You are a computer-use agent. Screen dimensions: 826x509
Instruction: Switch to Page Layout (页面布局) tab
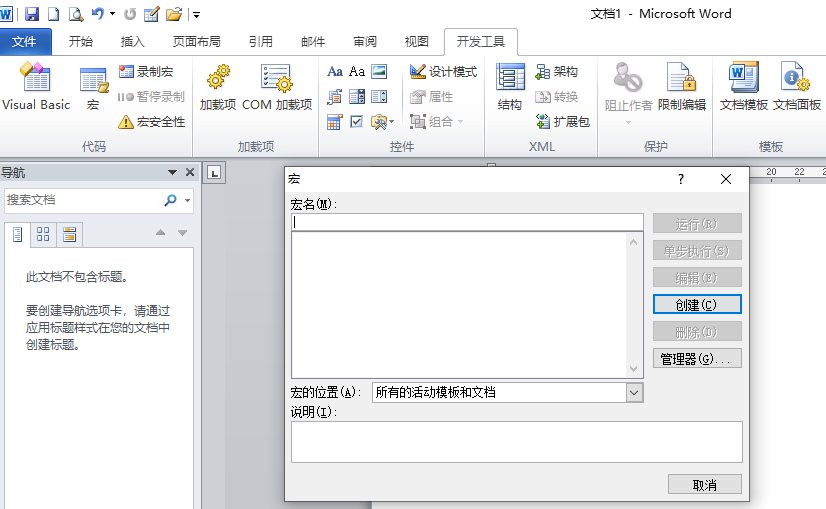click(196, 42)
